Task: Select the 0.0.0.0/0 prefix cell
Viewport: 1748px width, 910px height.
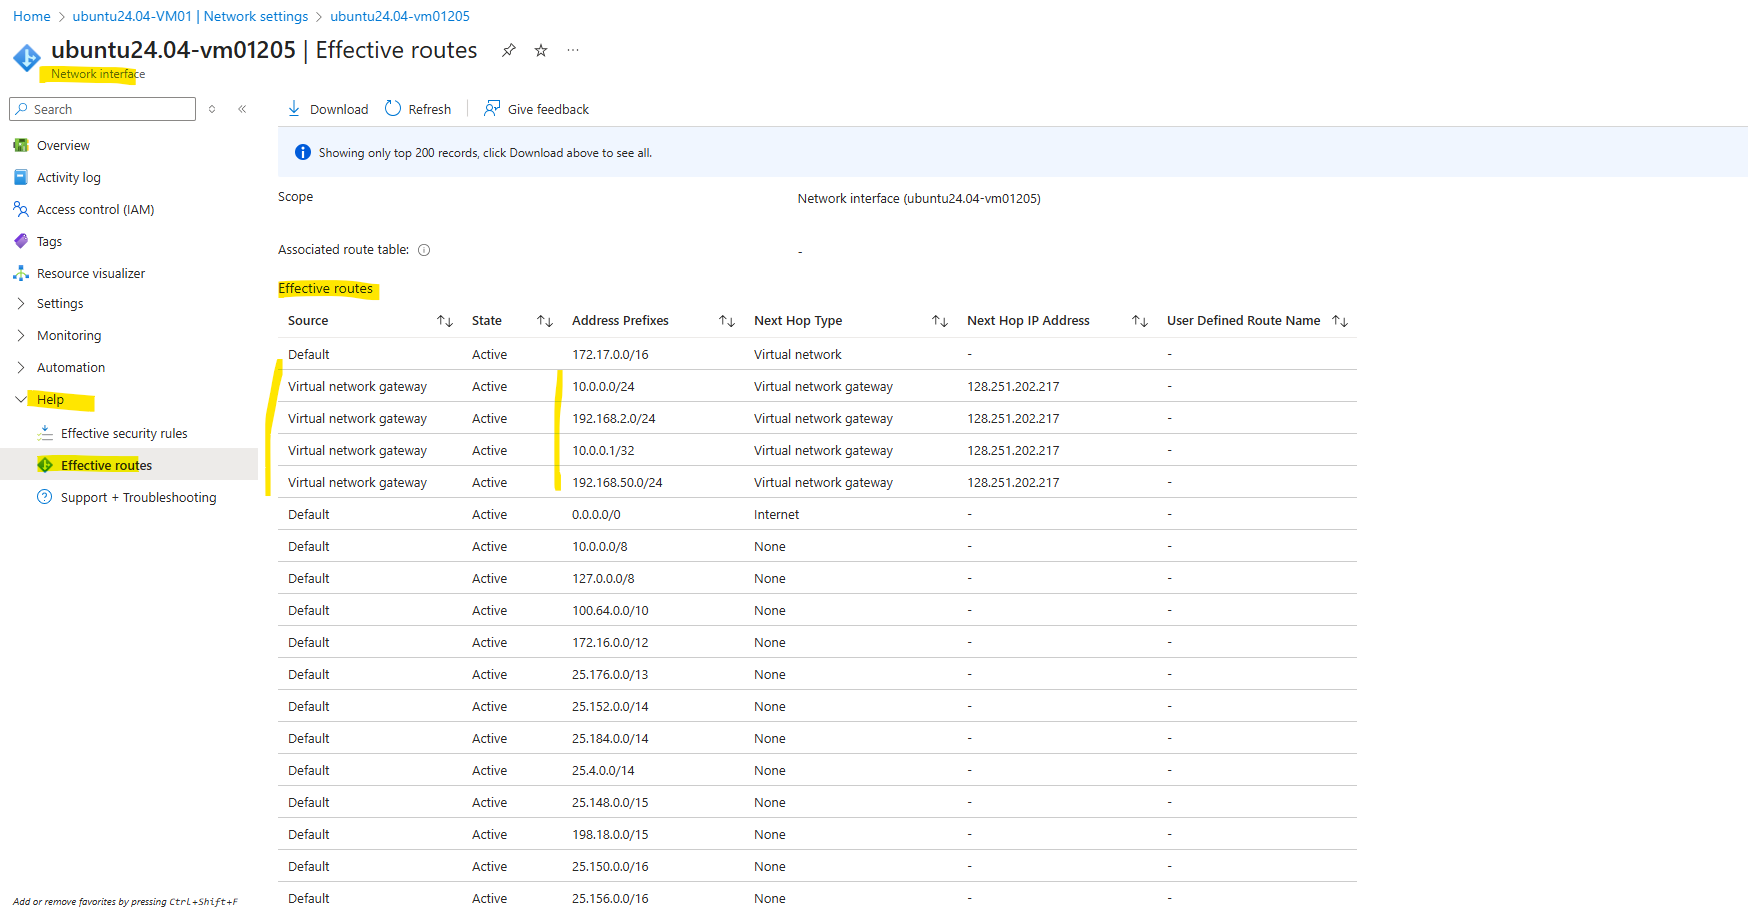Action: point(596,515)
